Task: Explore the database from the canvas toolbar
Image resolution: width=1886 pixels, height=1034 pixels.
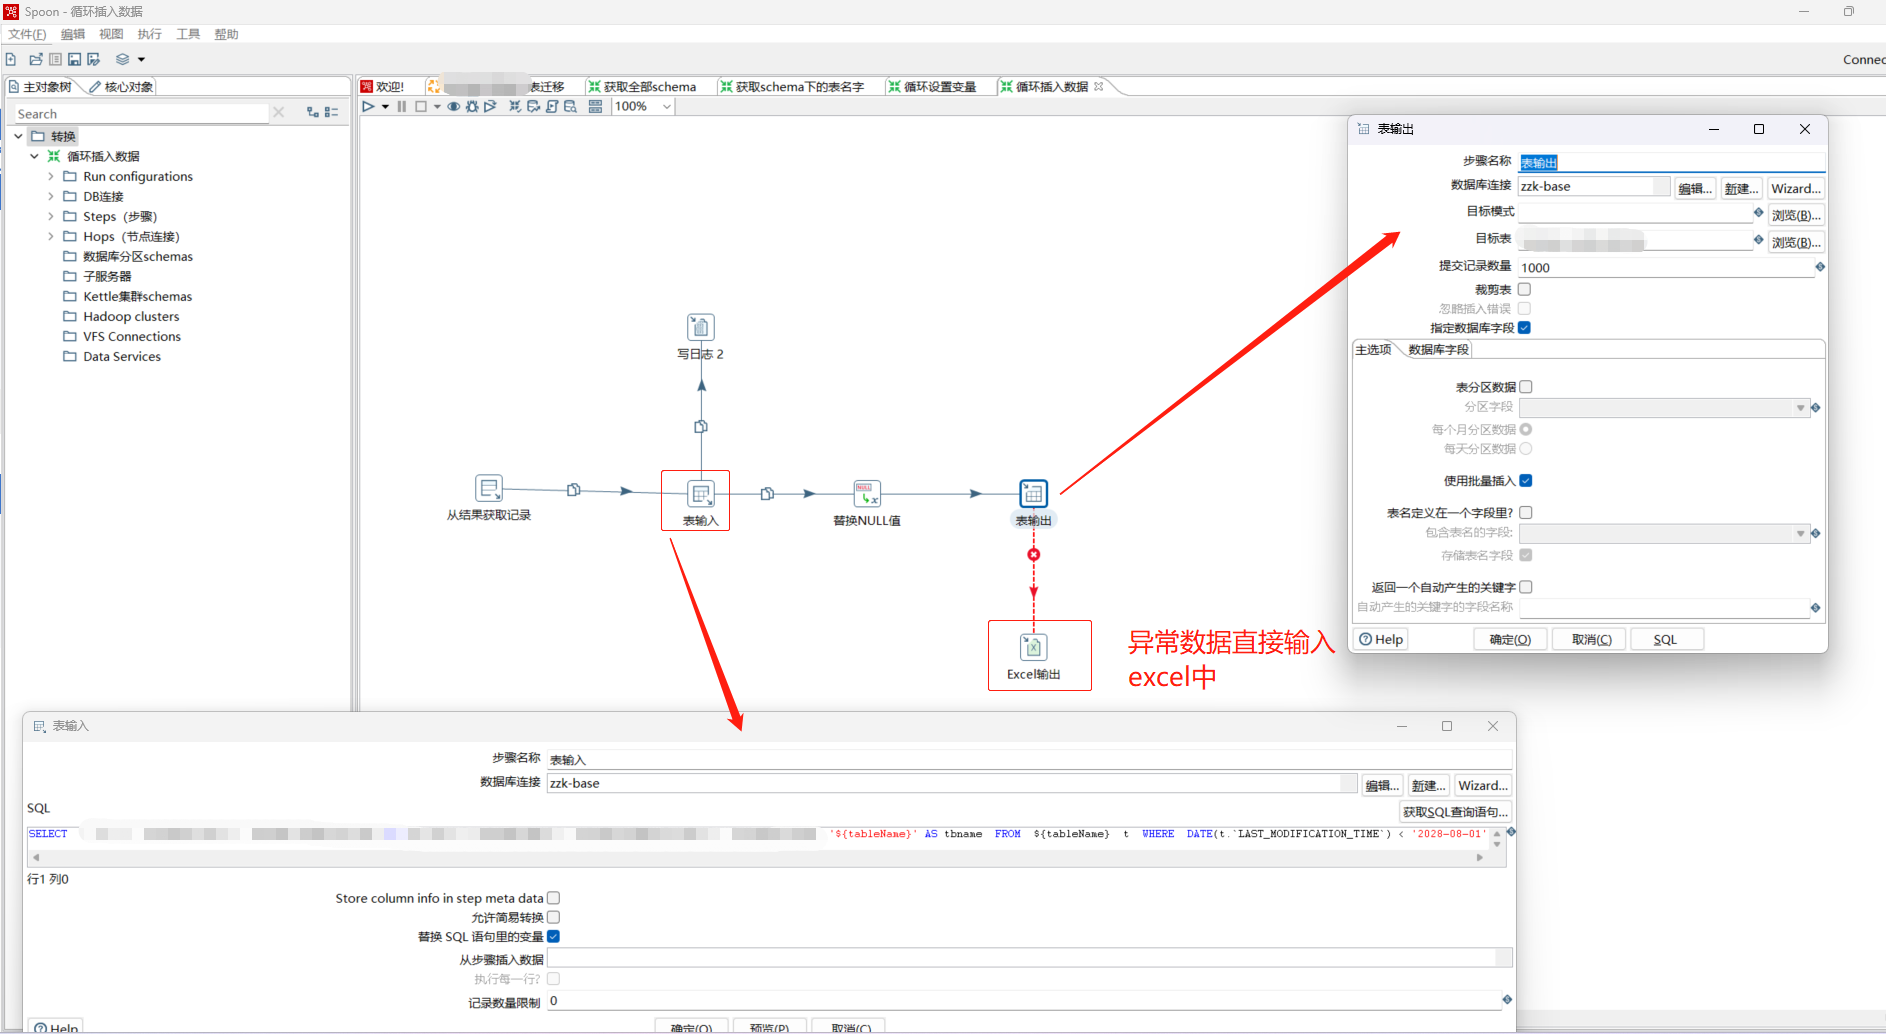Action: click(x=570, y=106)
